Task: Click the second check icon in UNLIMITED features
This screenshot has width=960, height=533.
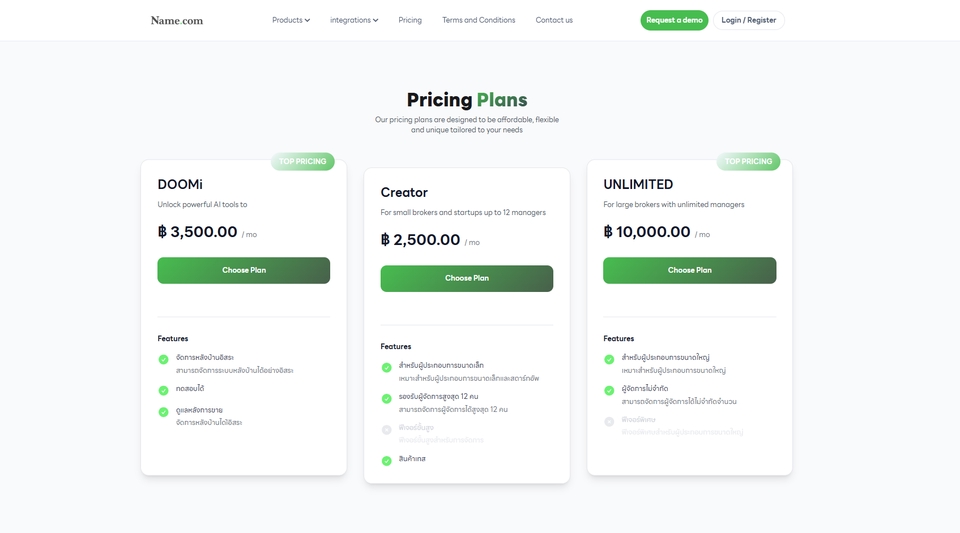Action: click(609, 390)
